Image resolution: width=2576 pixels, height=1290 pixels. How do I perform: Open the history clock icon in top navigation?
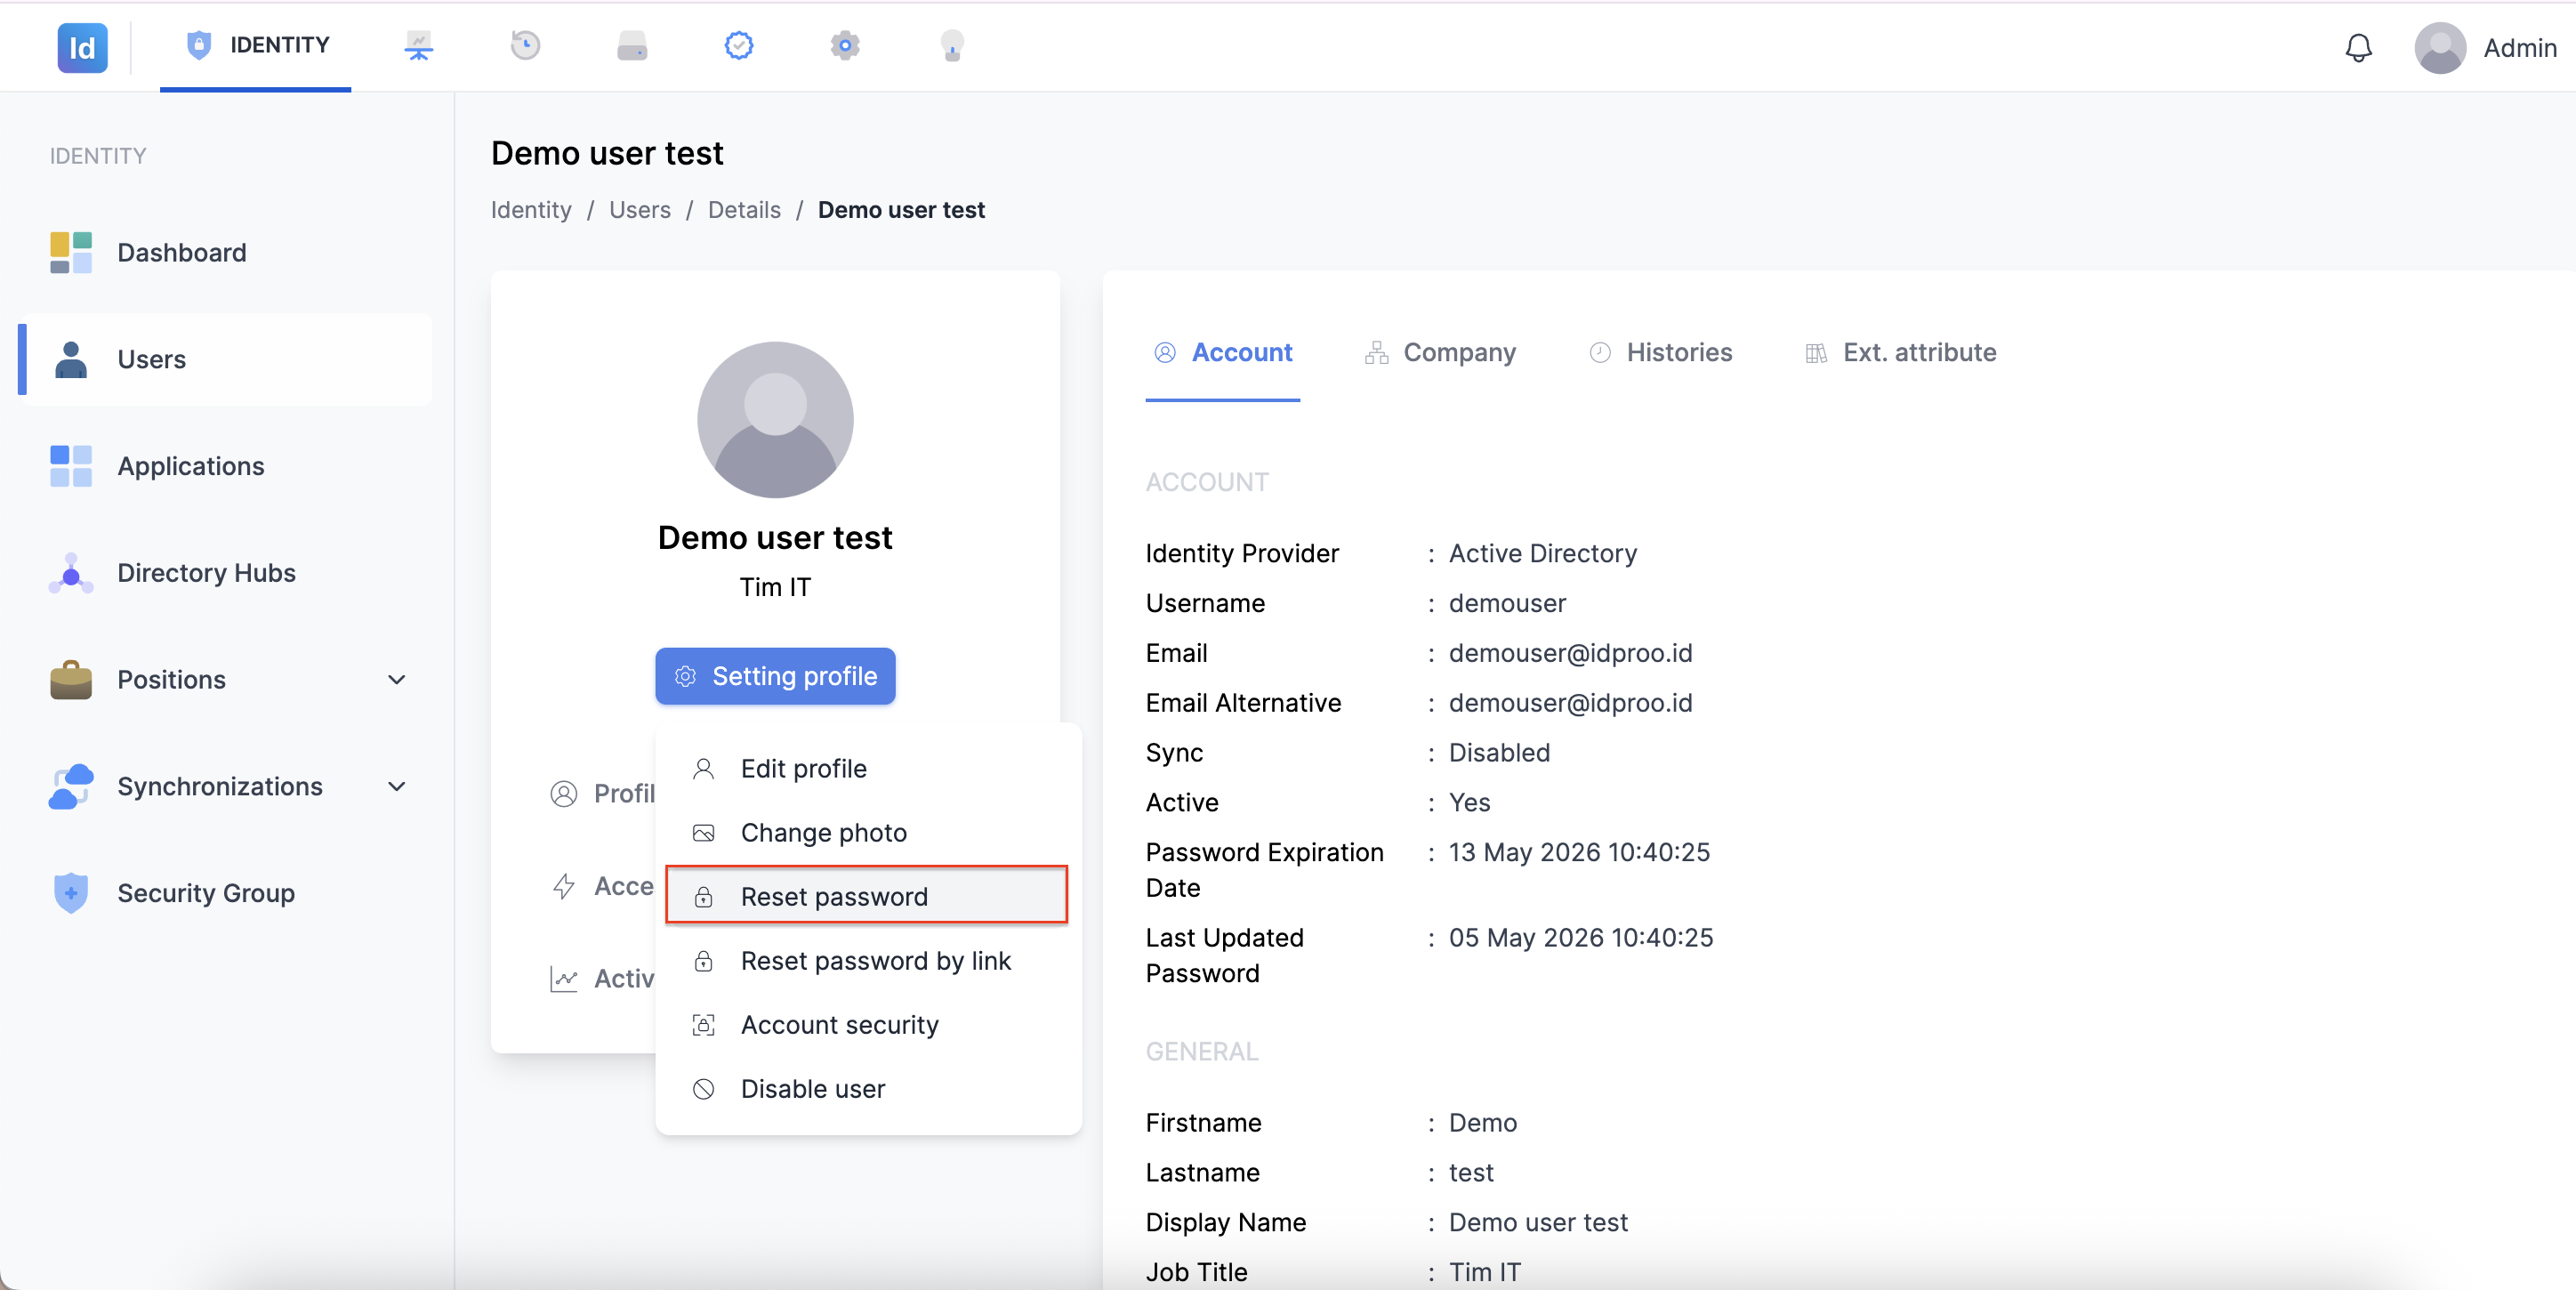coord(525,46)
